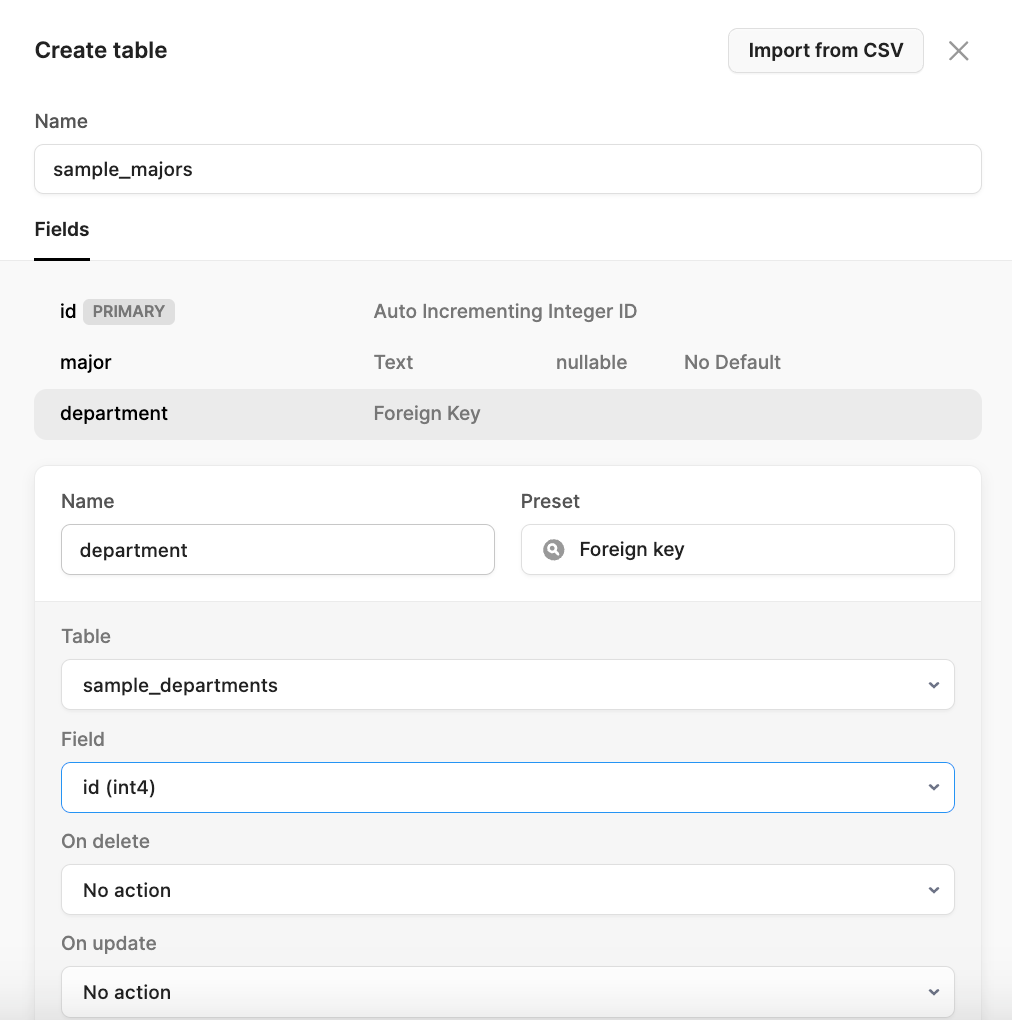The image size is (1012, 1020).
Task: Open the On delete dropdown
Action: pyautogui.click(x=507, y=889)
